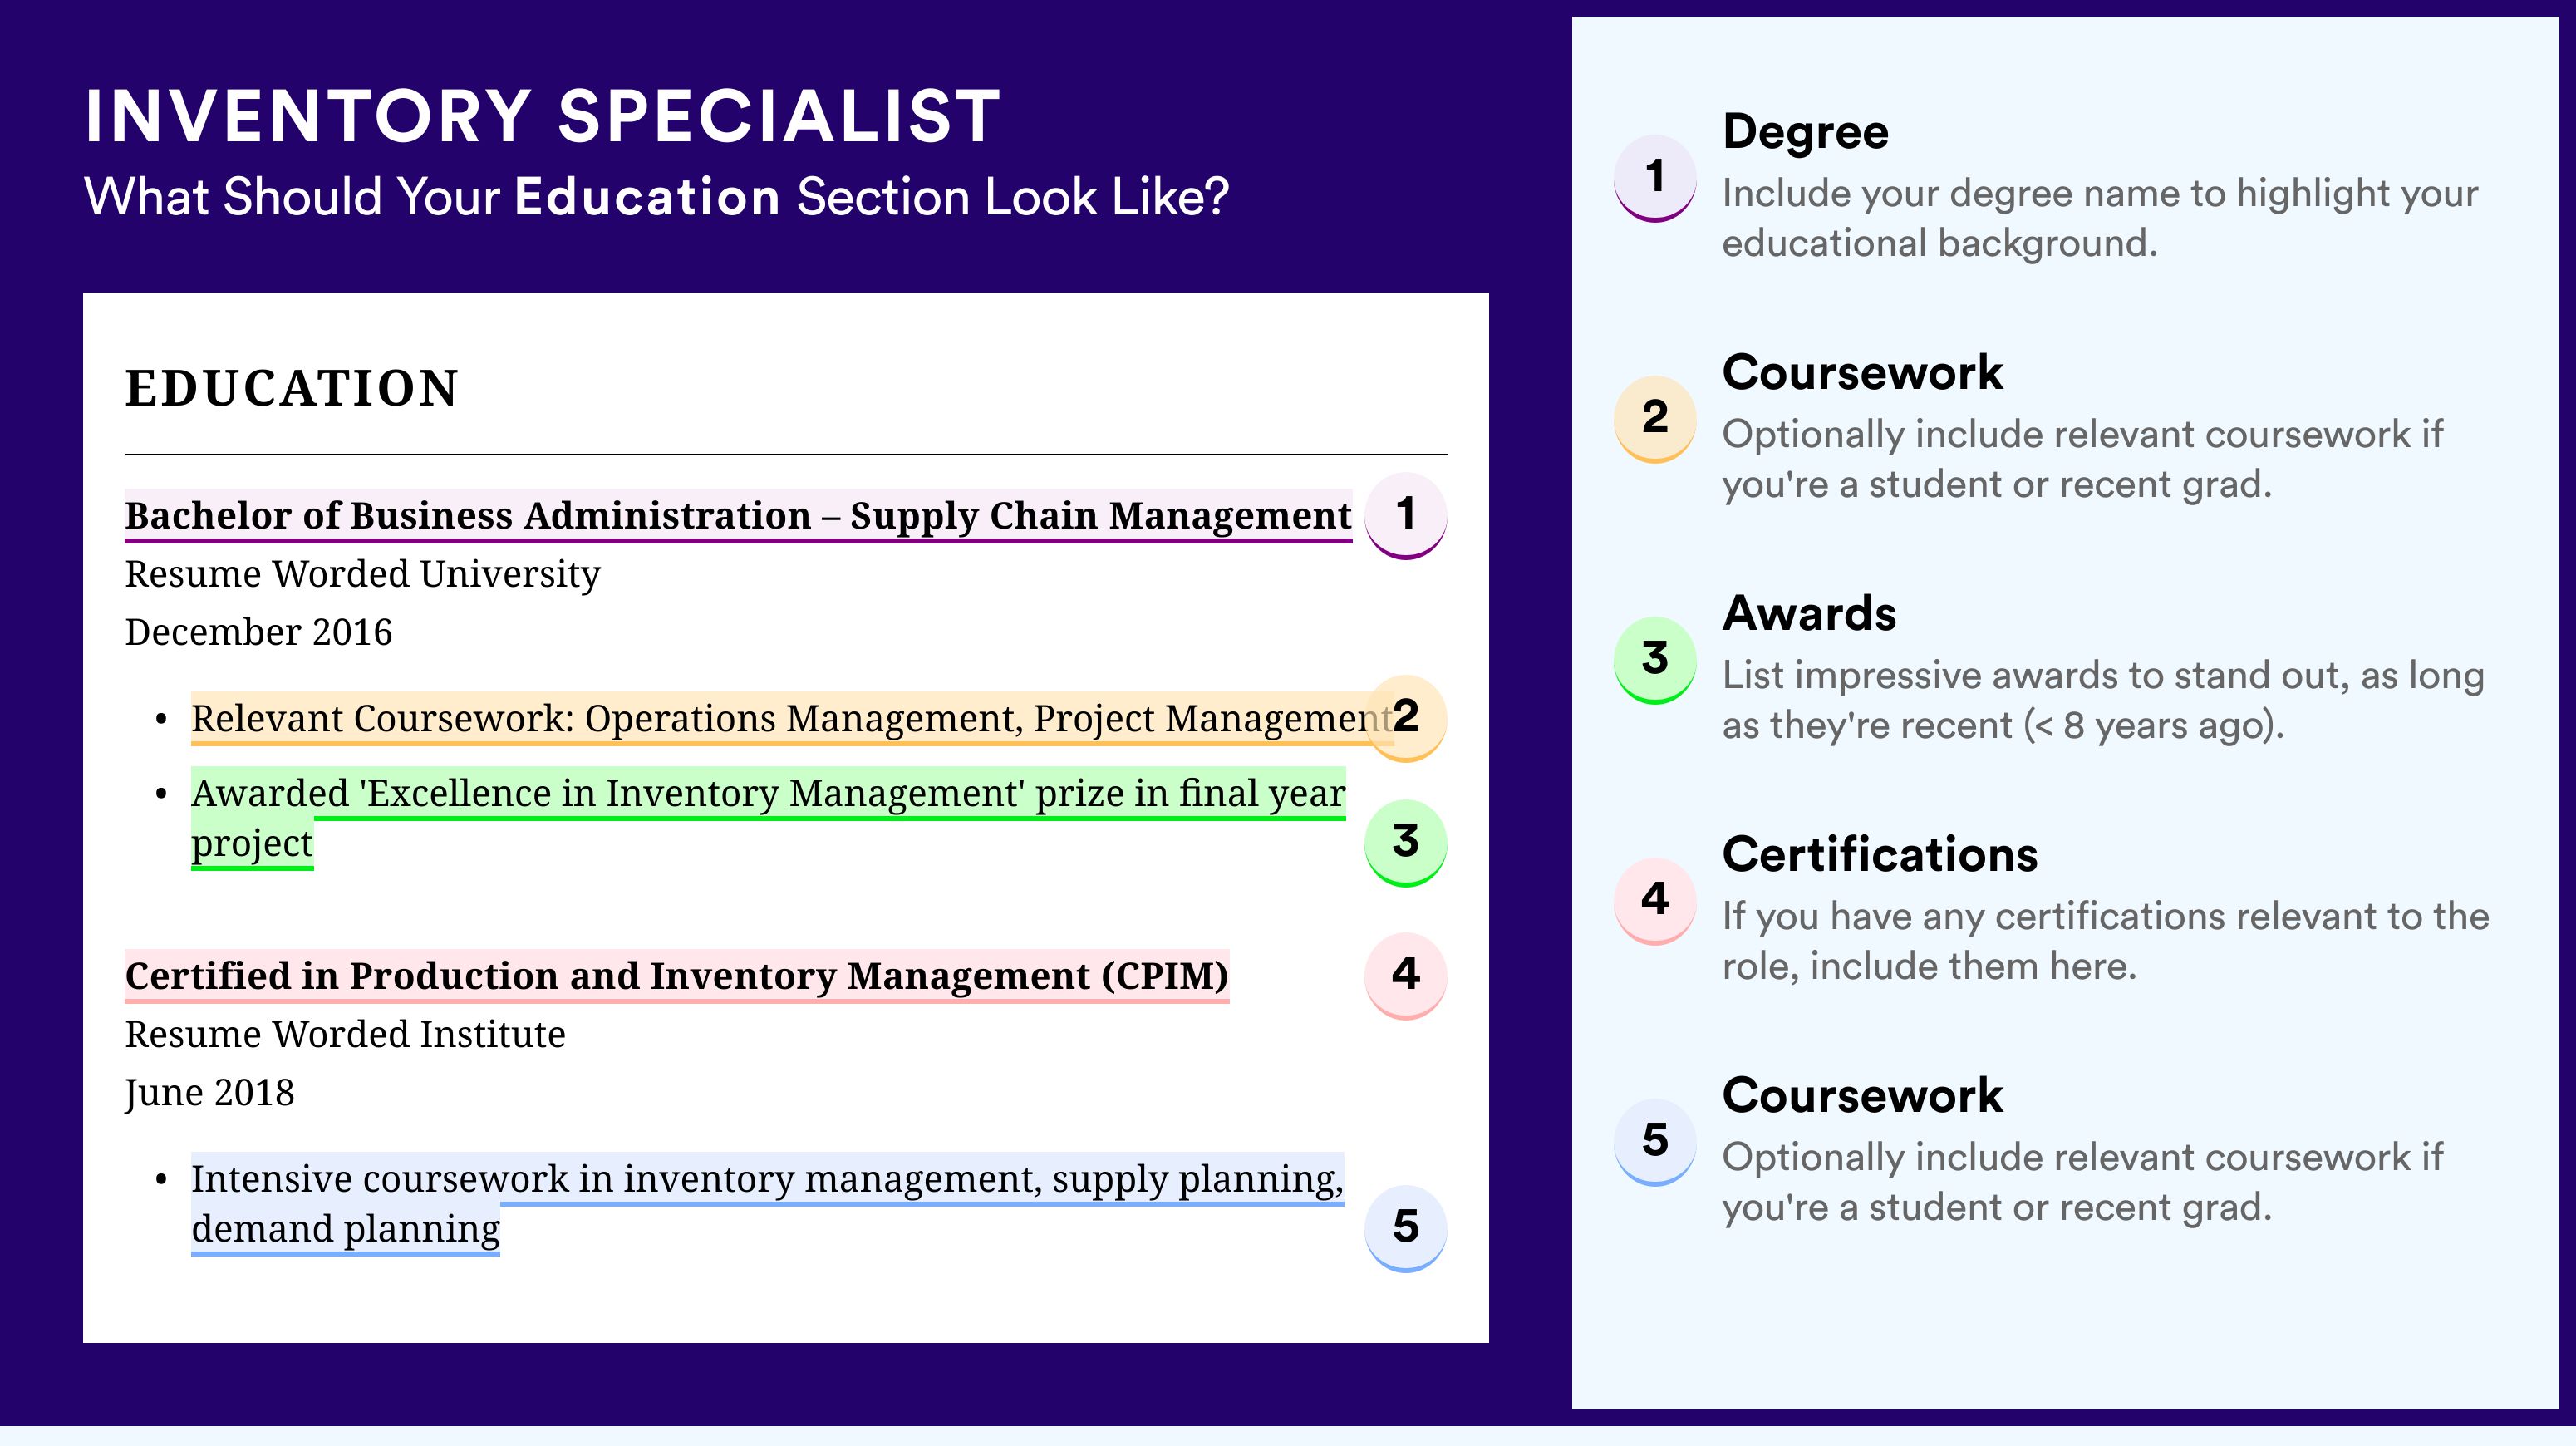
Task: Click the Intensive coursework highlighted bullet
Action: point(767,1204)
